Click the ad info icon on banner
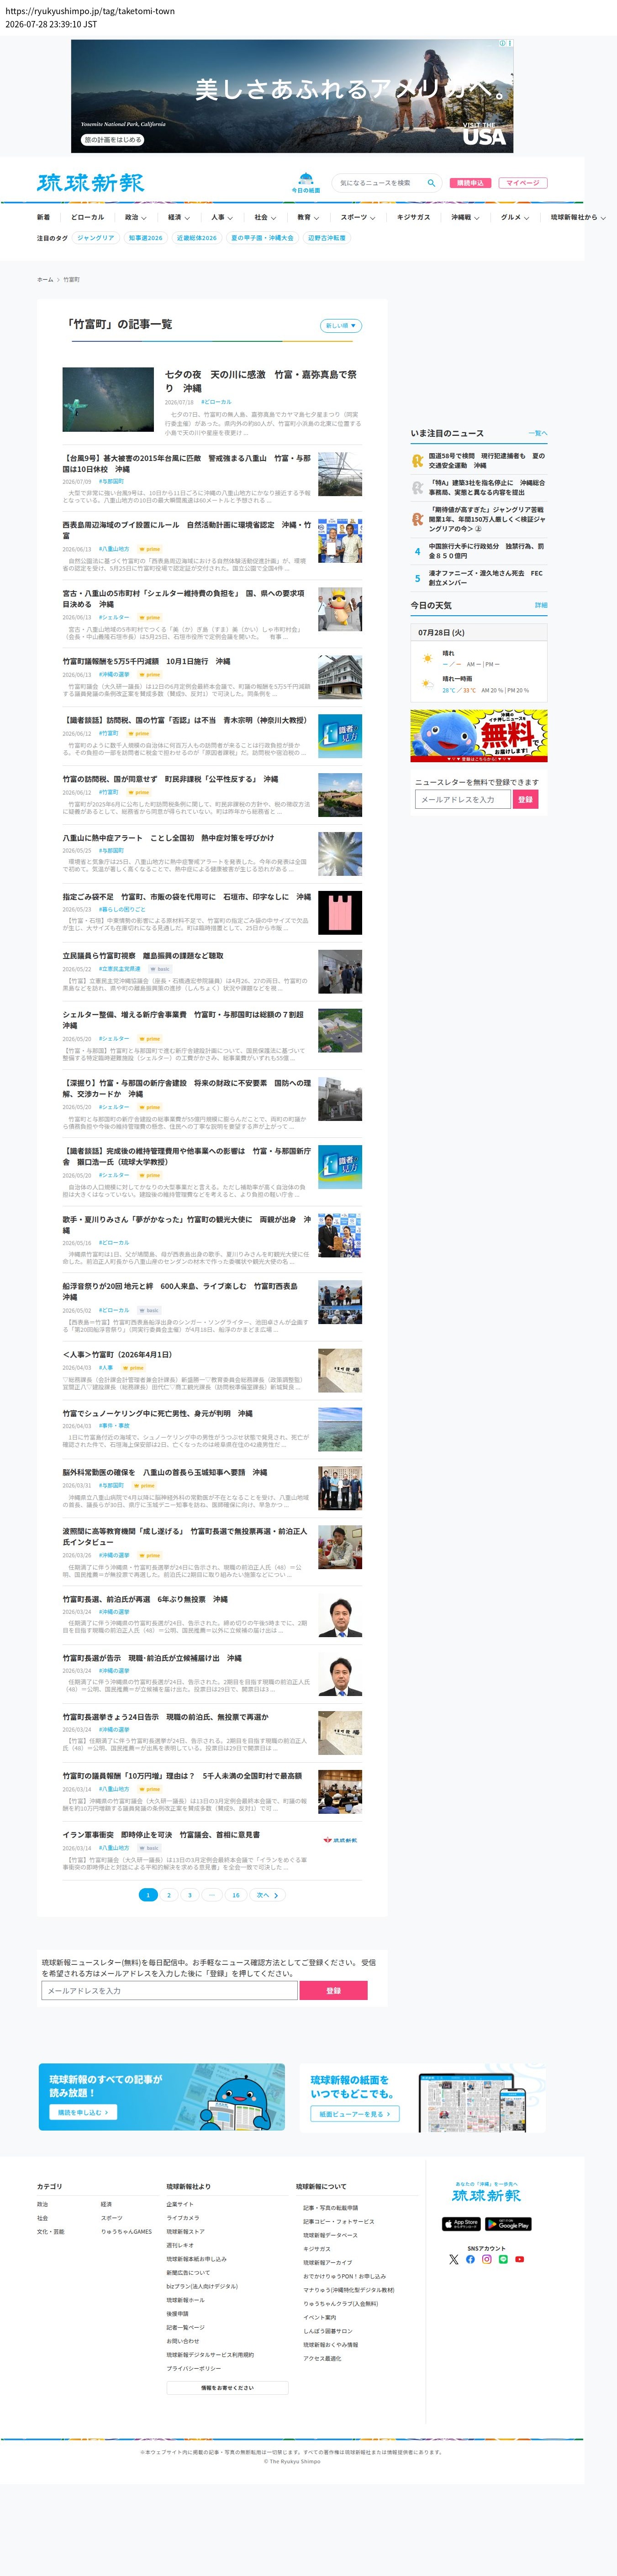This screenshot has width=617, height=2576. pyautogui.click(x=503, y=43)
